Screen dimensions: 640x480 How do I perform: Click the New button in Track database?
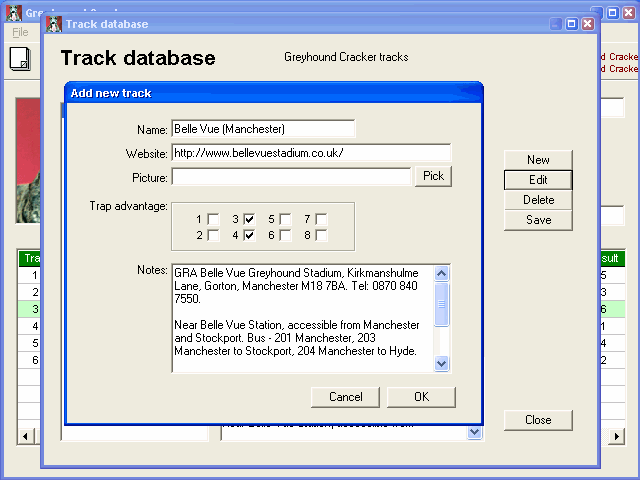click(538, 160)
